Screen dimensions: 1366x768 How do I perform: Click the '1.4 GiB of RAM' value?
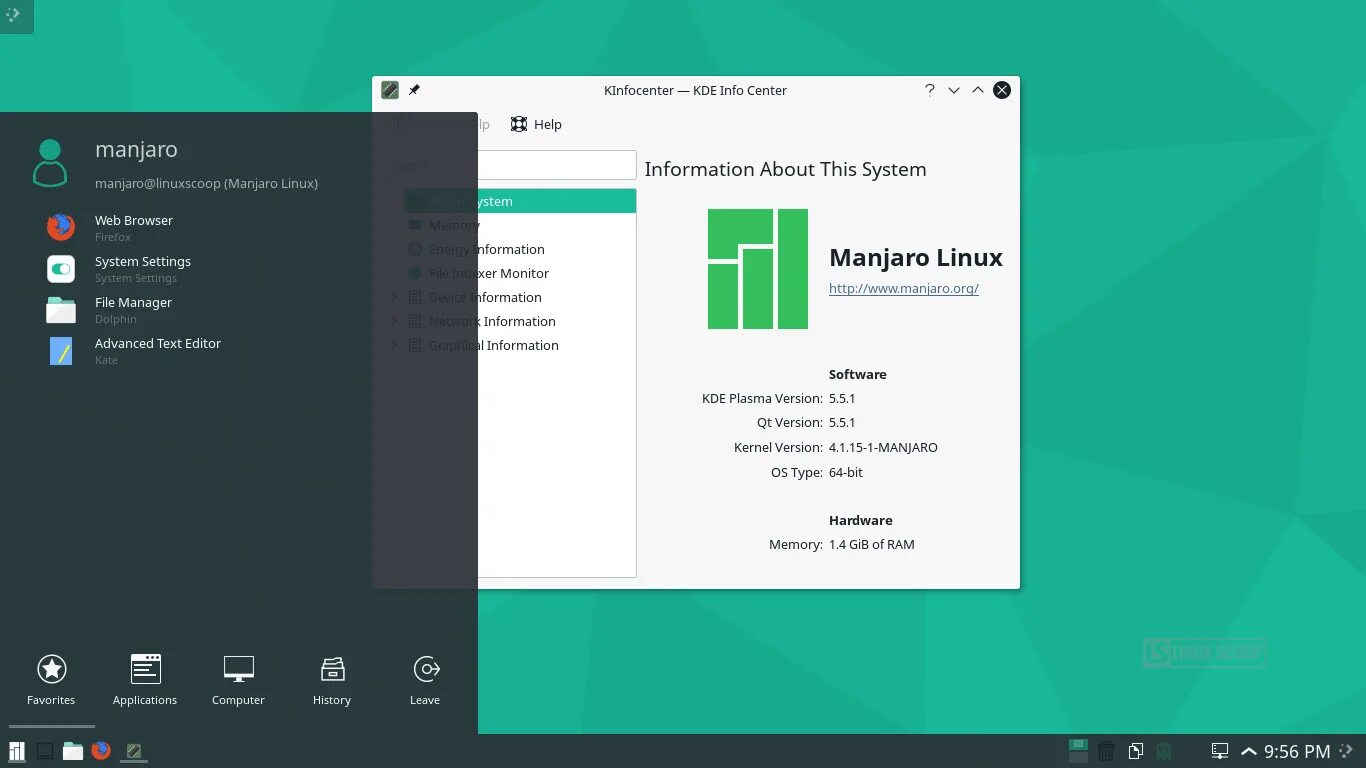click(872, 545)
